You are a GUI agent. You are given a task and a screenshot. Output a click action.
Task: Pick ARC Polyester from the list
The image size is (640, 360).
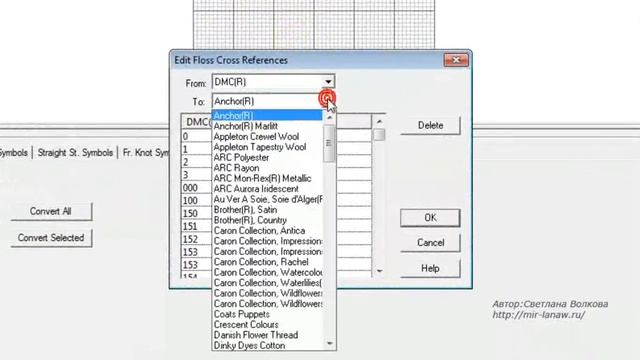[267, 158]
